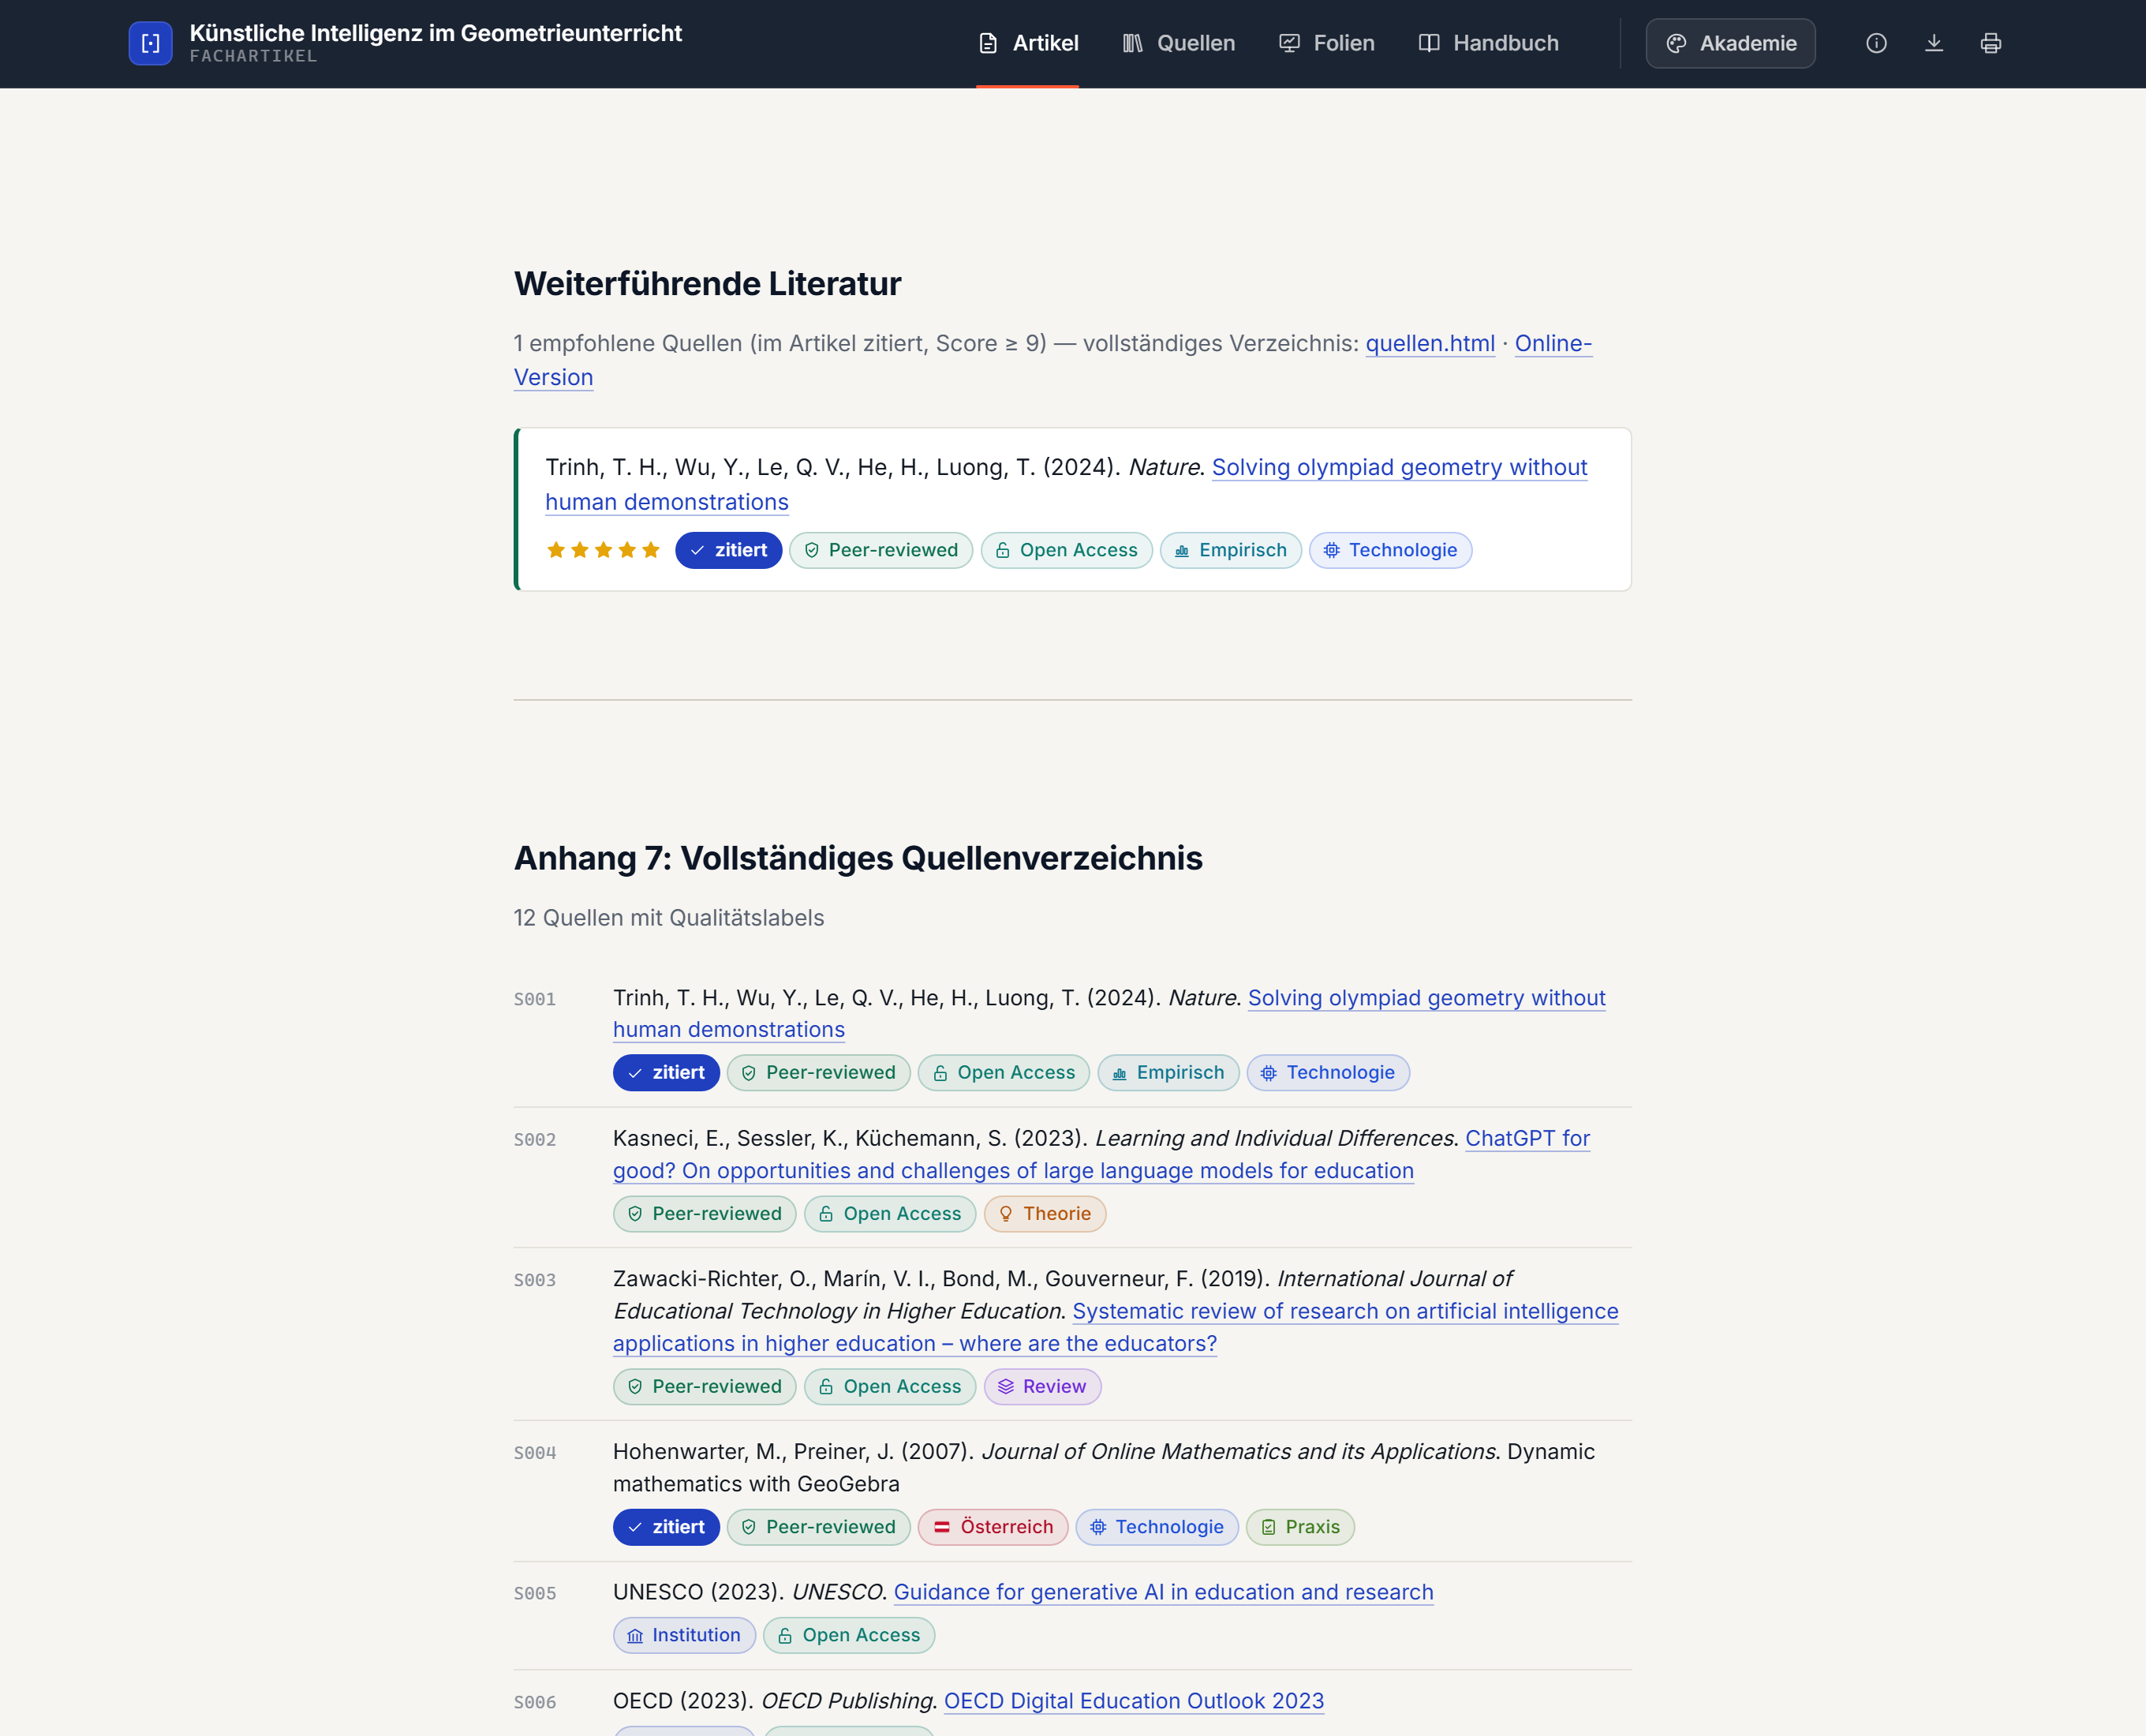Viewport: 2146px width, 1736px height.
Task: Click the zitiert badge of source S001
Action: 666,1072
